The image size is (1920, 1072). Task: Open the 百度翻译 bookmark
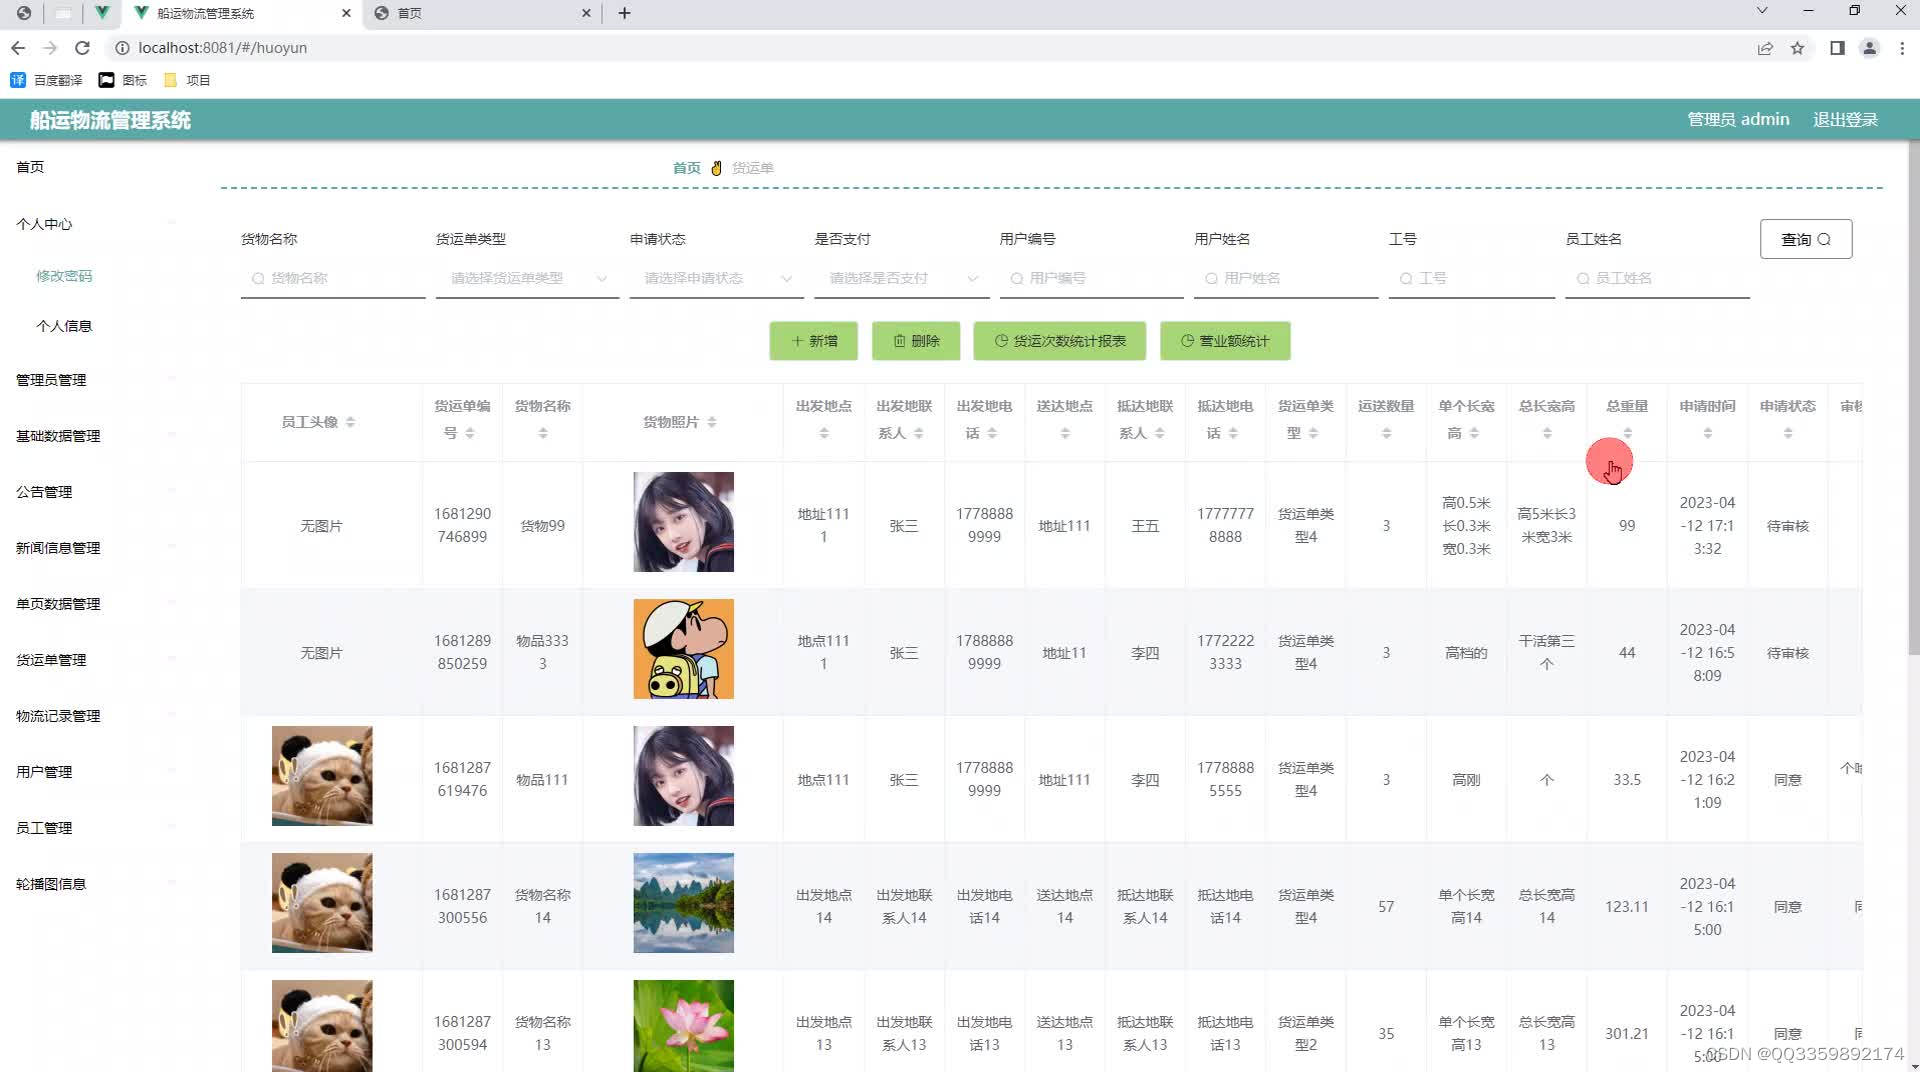(47, 80)
